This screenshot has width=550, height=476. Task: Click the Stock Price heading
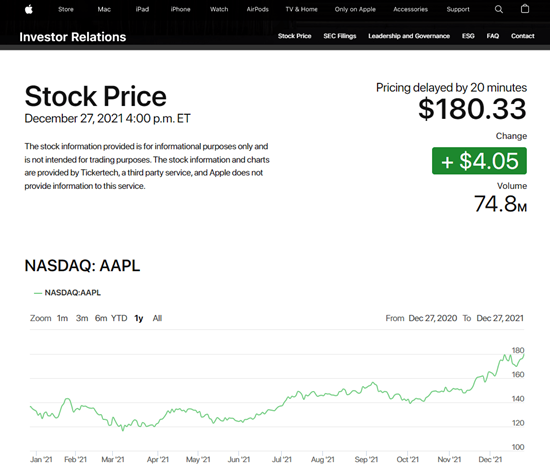pyautogui.click(x=95, y=96)
